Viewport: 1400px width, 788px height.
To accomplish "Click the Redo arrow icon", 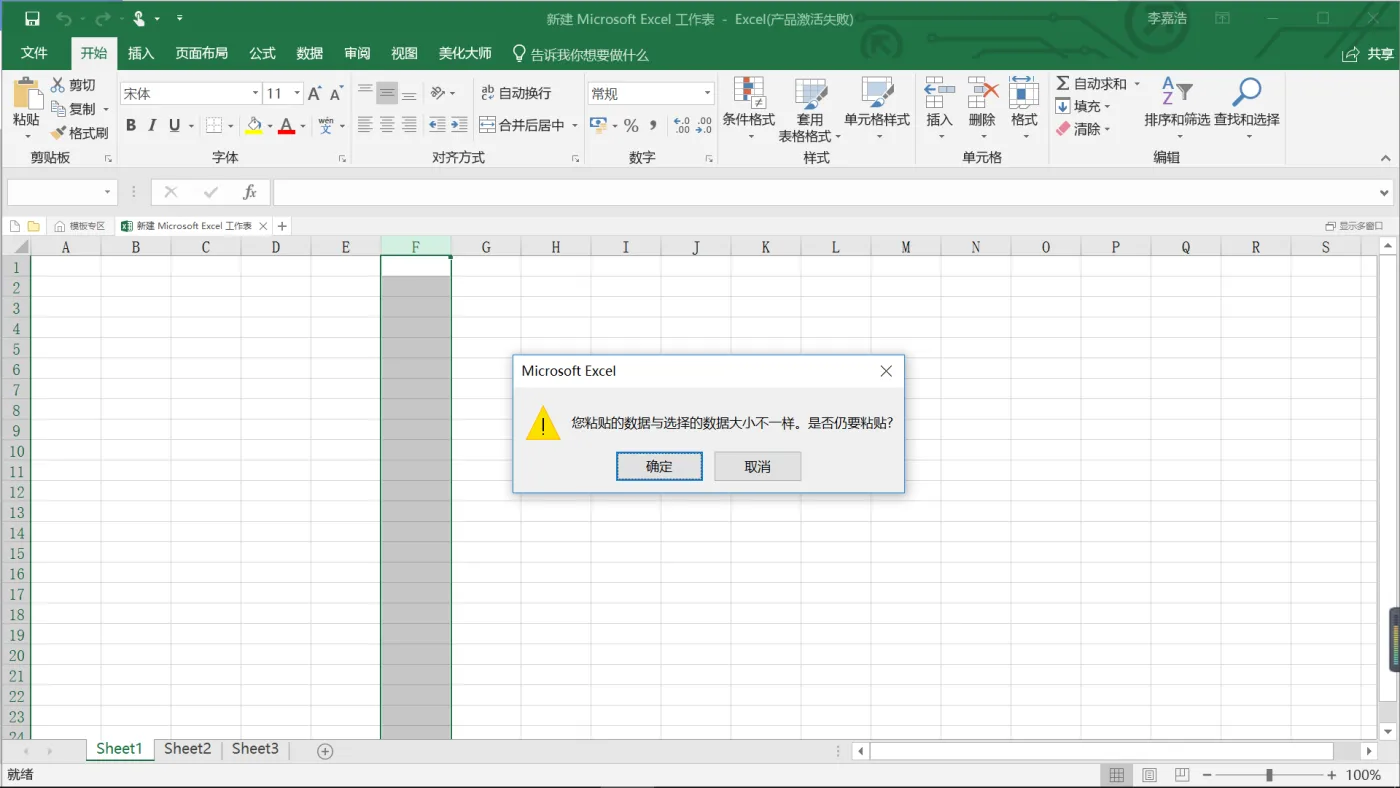I will coord(102,19).
